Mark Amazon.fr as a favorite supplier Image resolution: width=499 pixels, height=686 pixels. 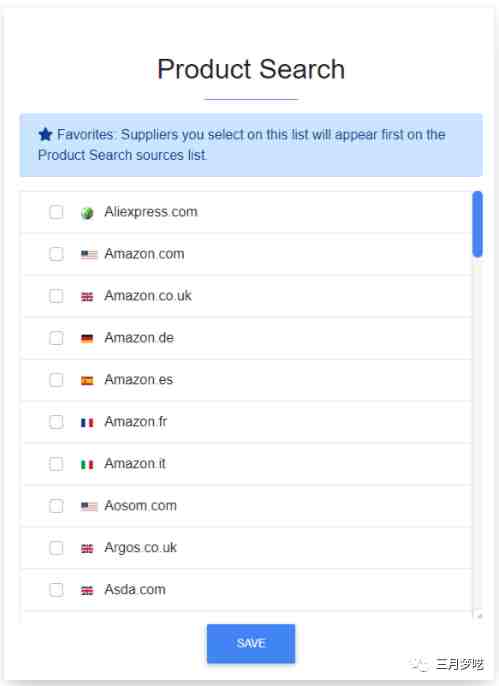coord(56,422)
